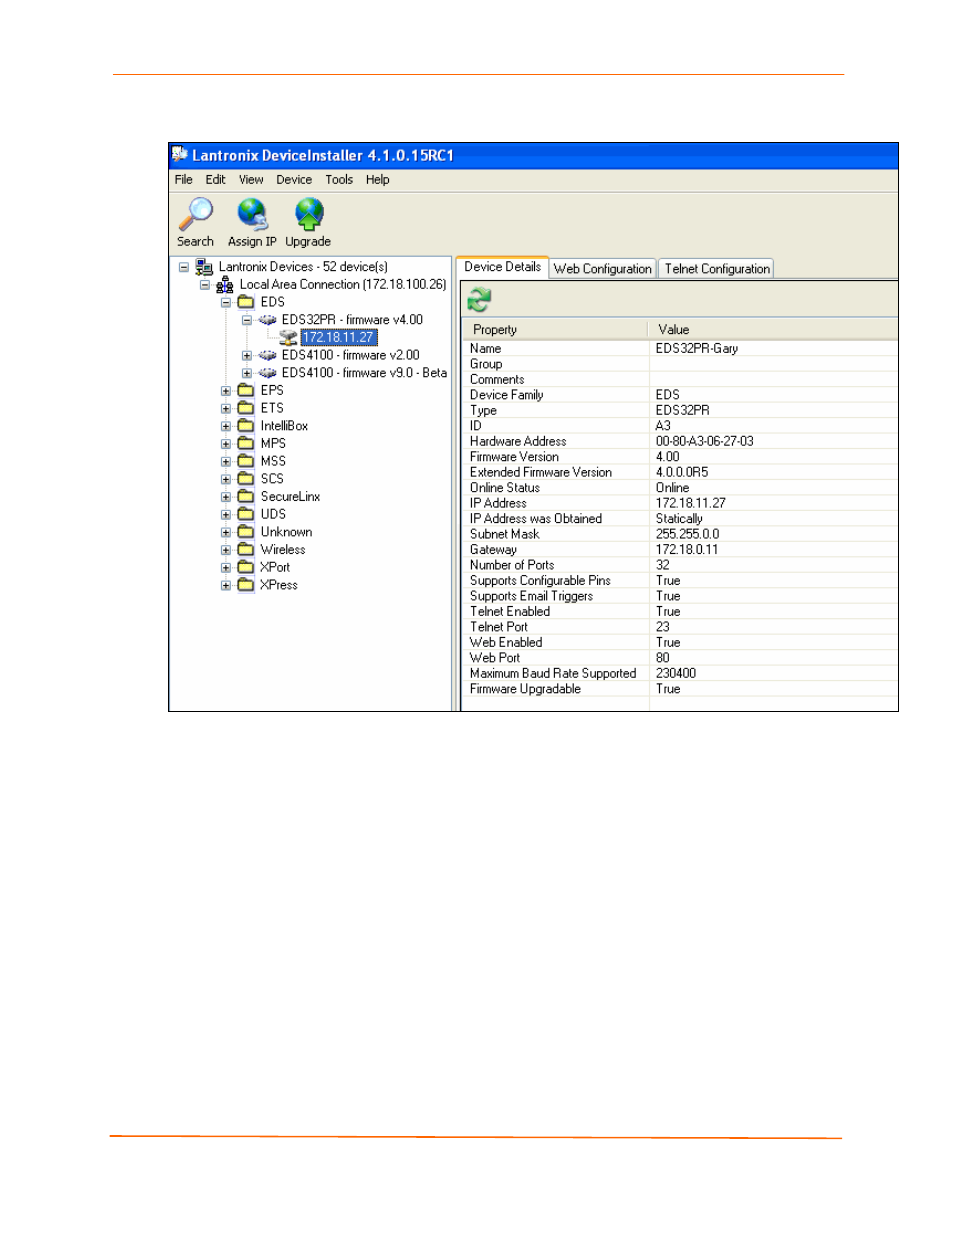
Task: Click the ETS folder icon
Action: tap(246, 408)
